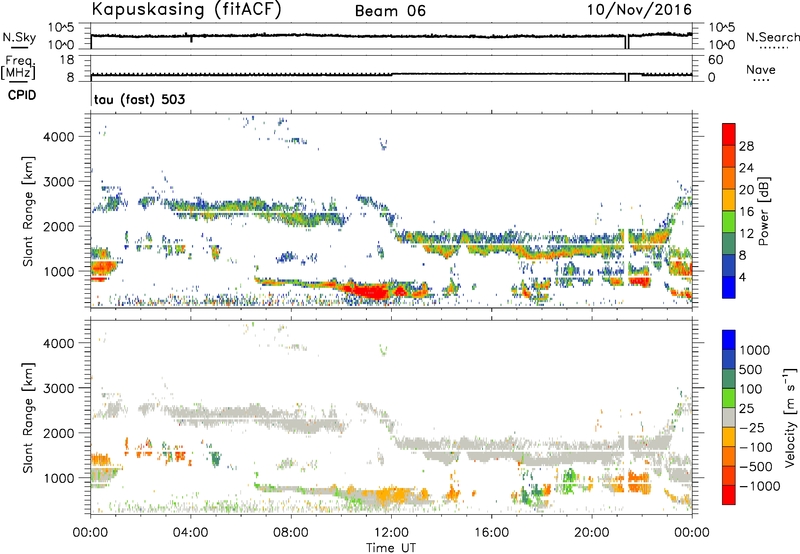Click the 16:00 time axis label
800x554 pixels.
tap(491, 533)
